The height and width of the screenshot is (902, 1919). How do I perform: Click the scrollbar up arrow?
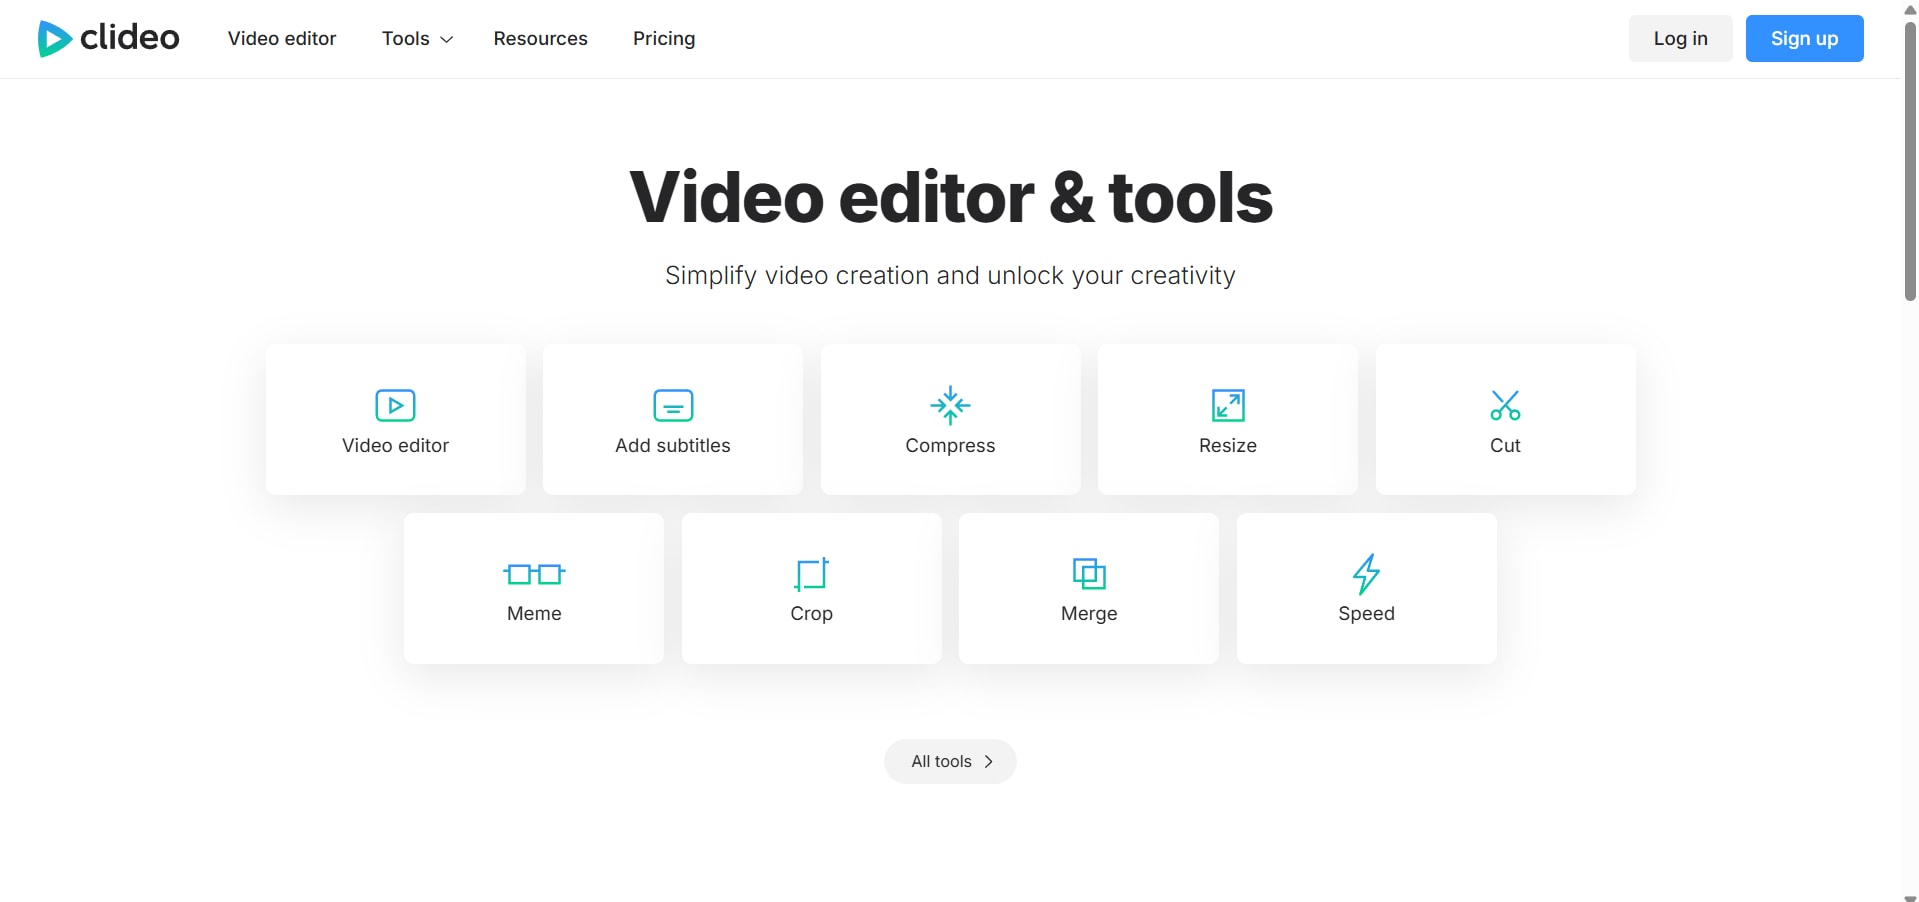click(1910, 8)
